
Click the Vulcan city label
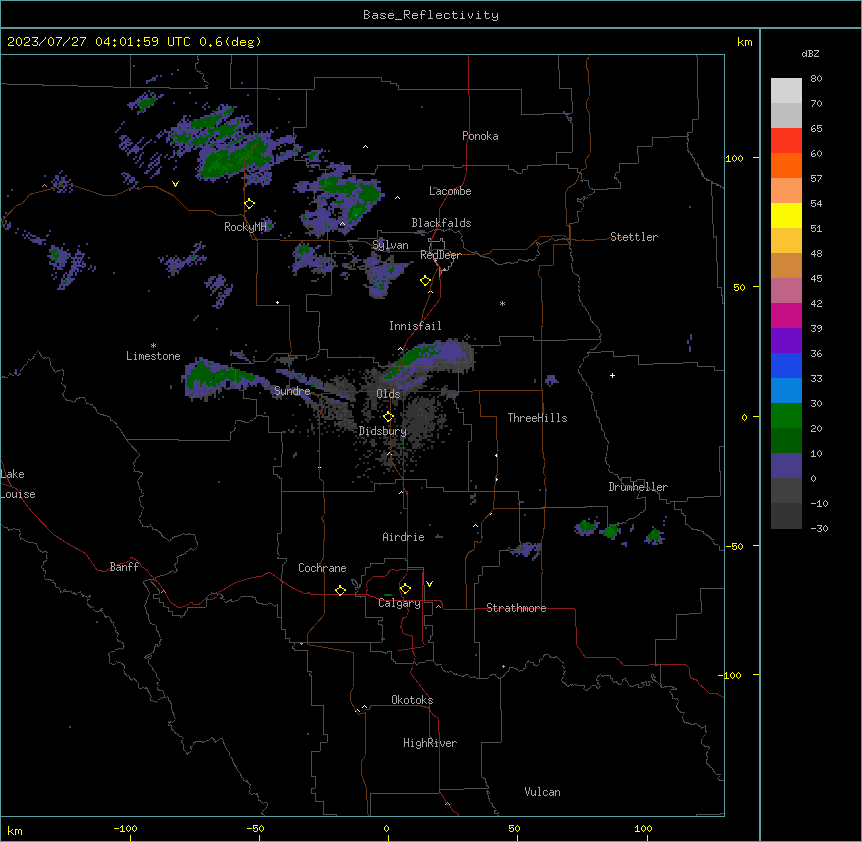(x=543, y=792)
